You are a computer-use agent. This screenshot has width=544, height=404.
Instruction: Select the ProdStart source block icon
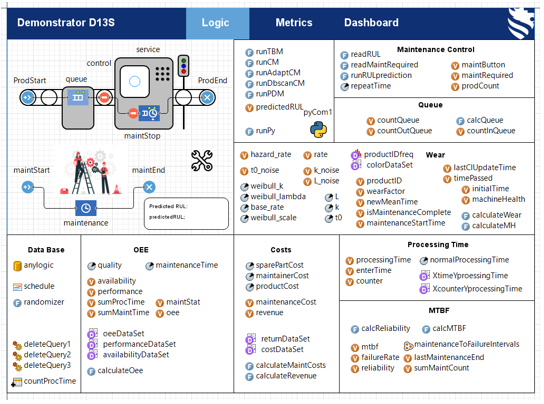tap(27, 98)
